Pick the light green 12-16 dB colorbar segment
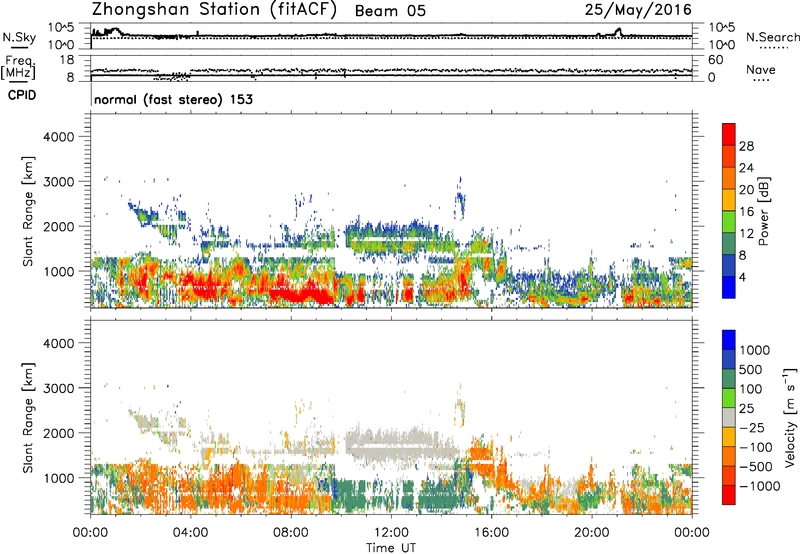800x554 pixels. (729, 222)
